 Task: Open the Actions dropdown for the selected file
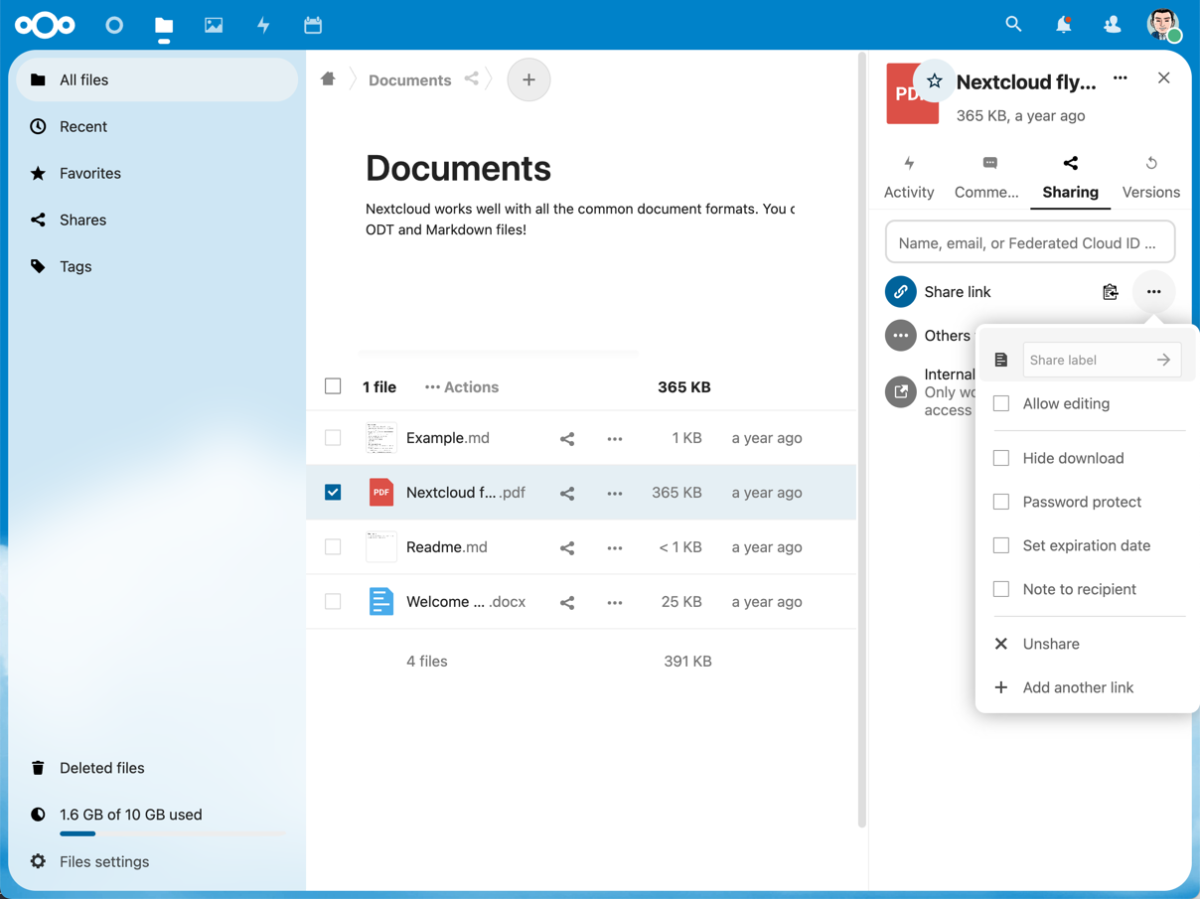point(461,387)
